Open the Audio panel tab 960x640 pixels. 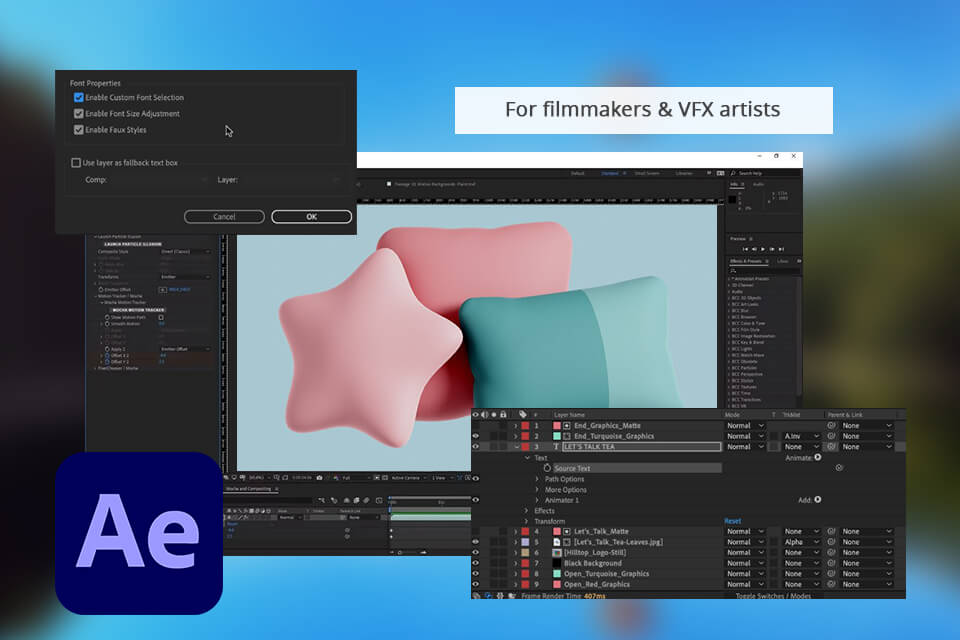coord(758,184)
